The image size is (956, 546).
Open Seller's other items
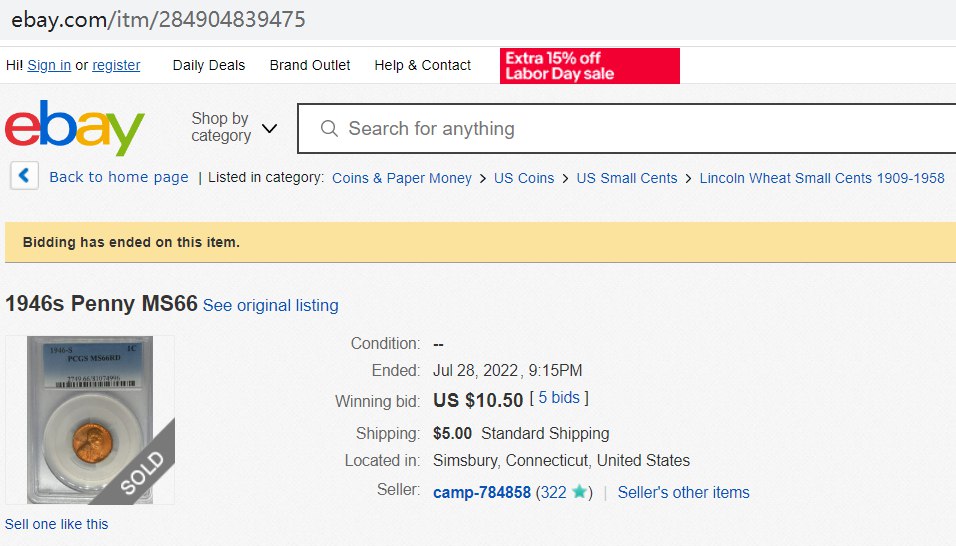click(x=683, y=492)
